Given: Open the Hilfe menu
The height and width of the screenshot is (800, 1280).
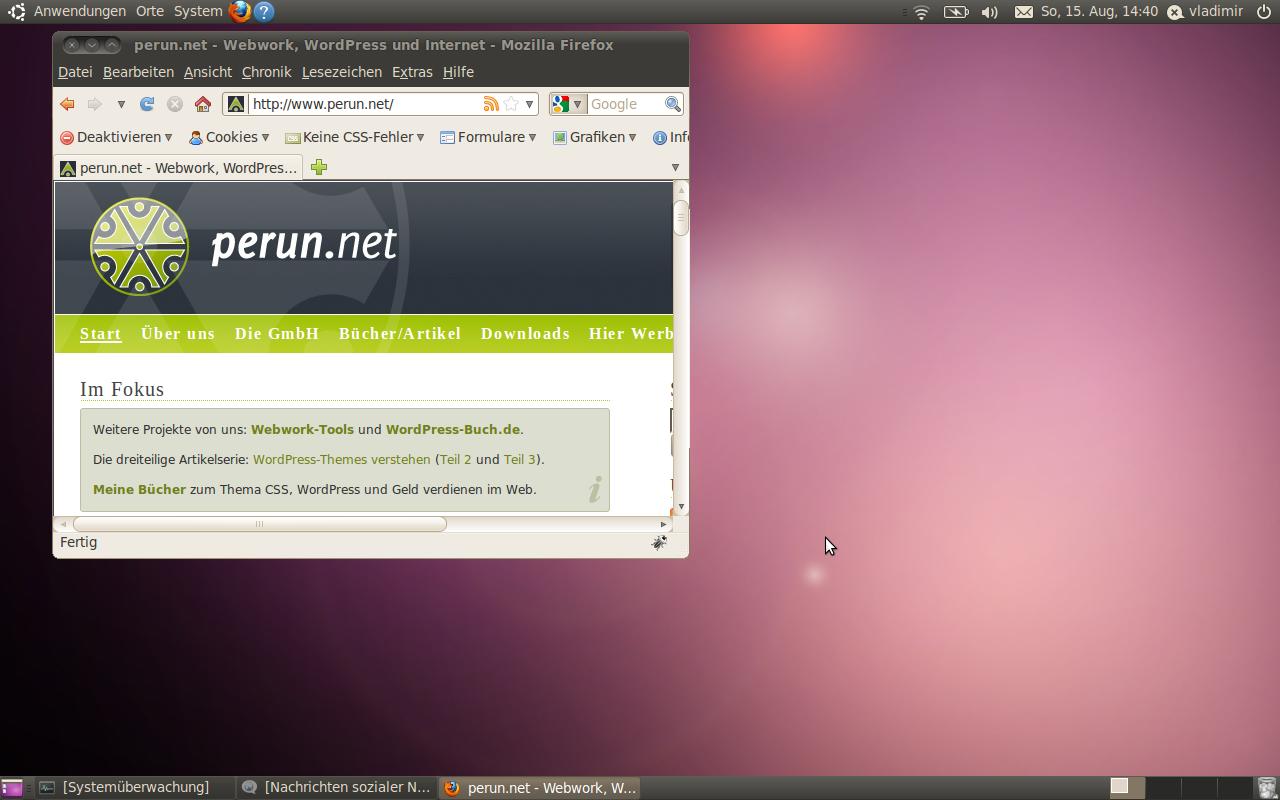Looking at the screenshot, I should 458,72.
